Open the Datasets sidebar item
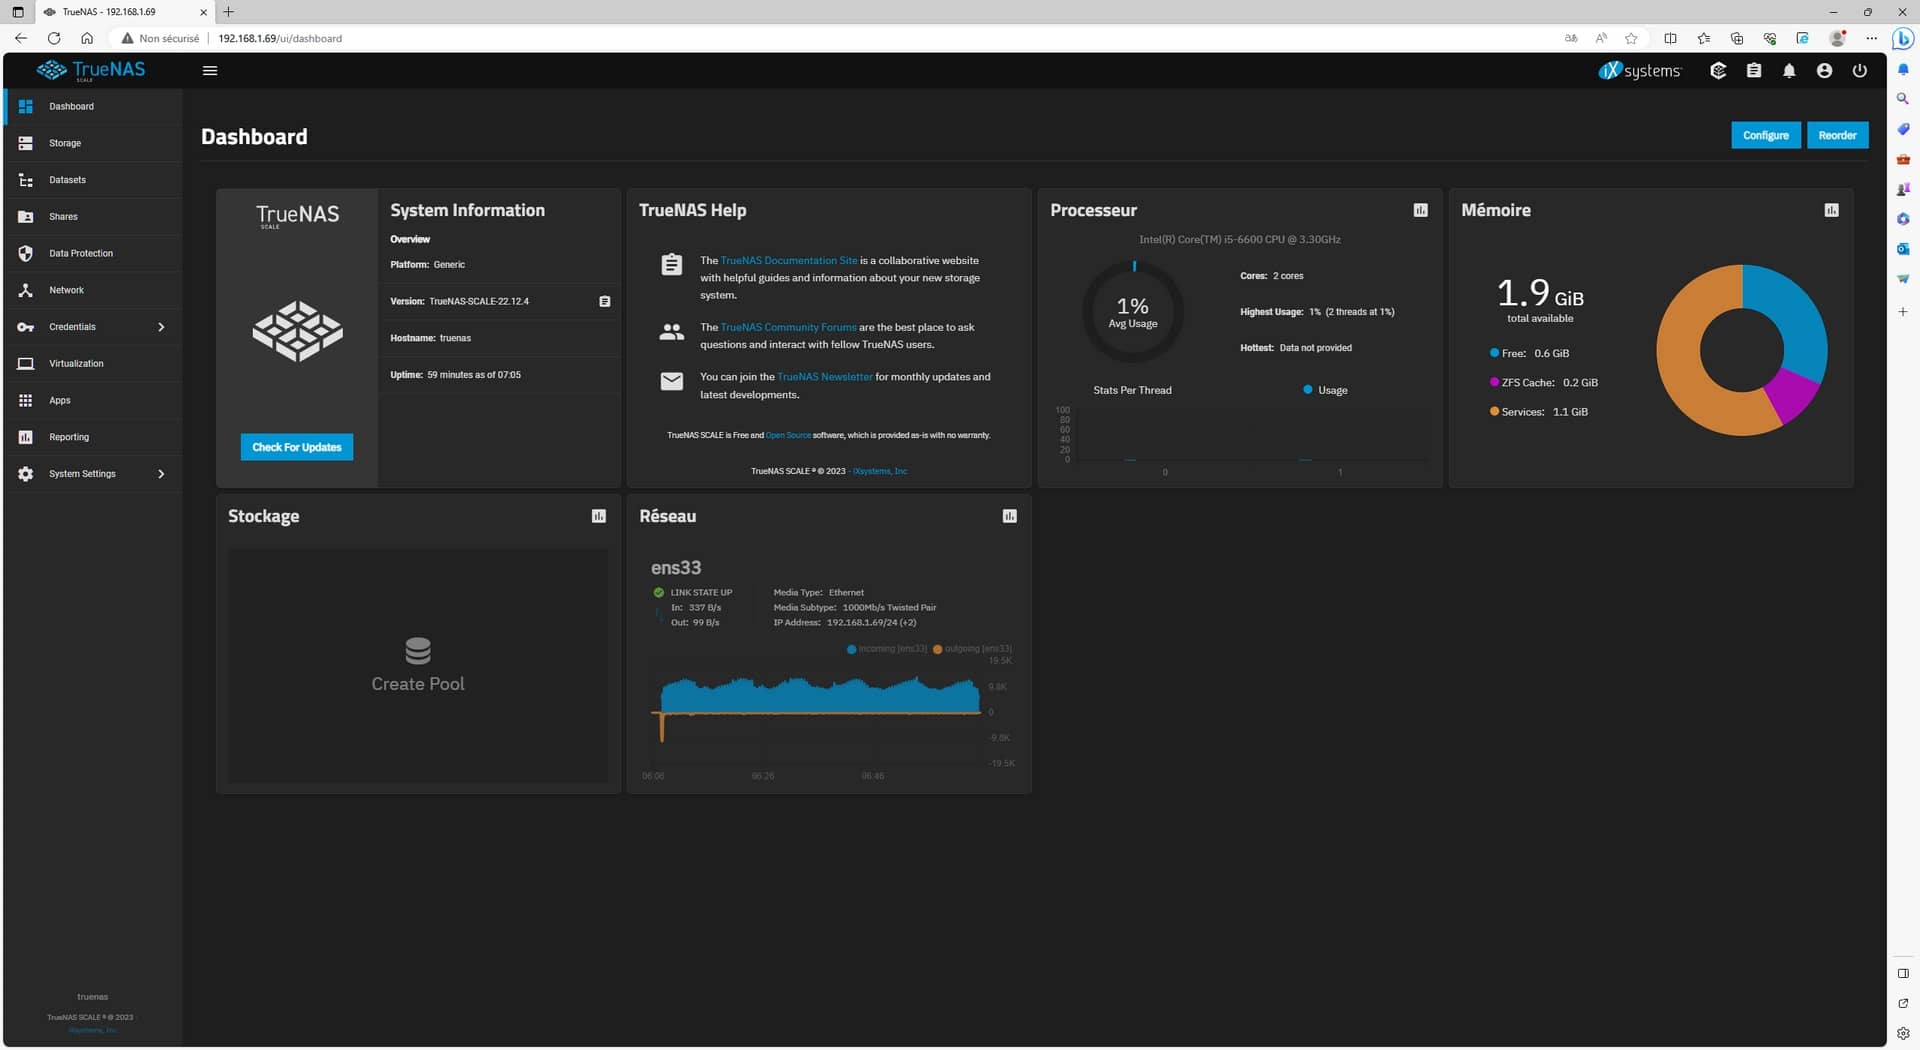The width and height of the screenshot is (1920, 1050). point(67,180)
